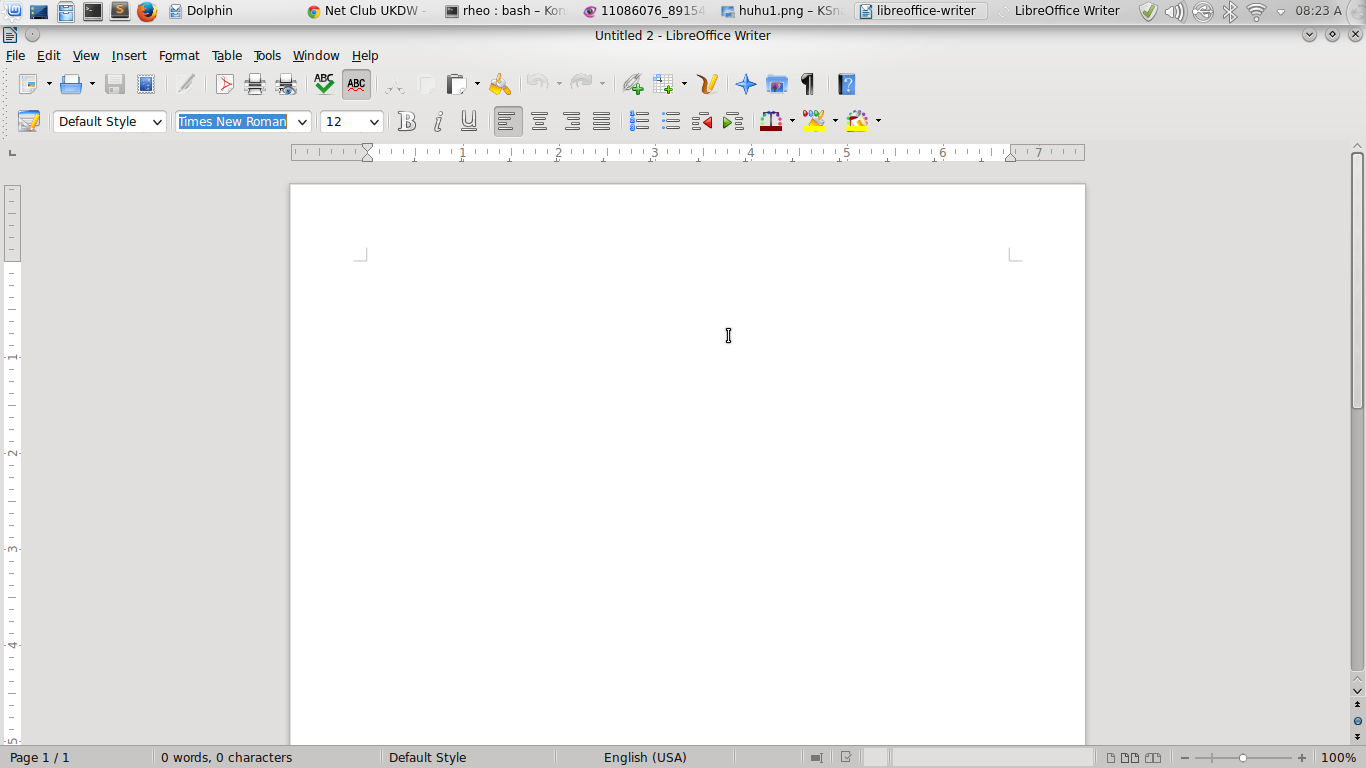Toggle selection mode in status bar
1366x768 pixels.
[817, 757]
